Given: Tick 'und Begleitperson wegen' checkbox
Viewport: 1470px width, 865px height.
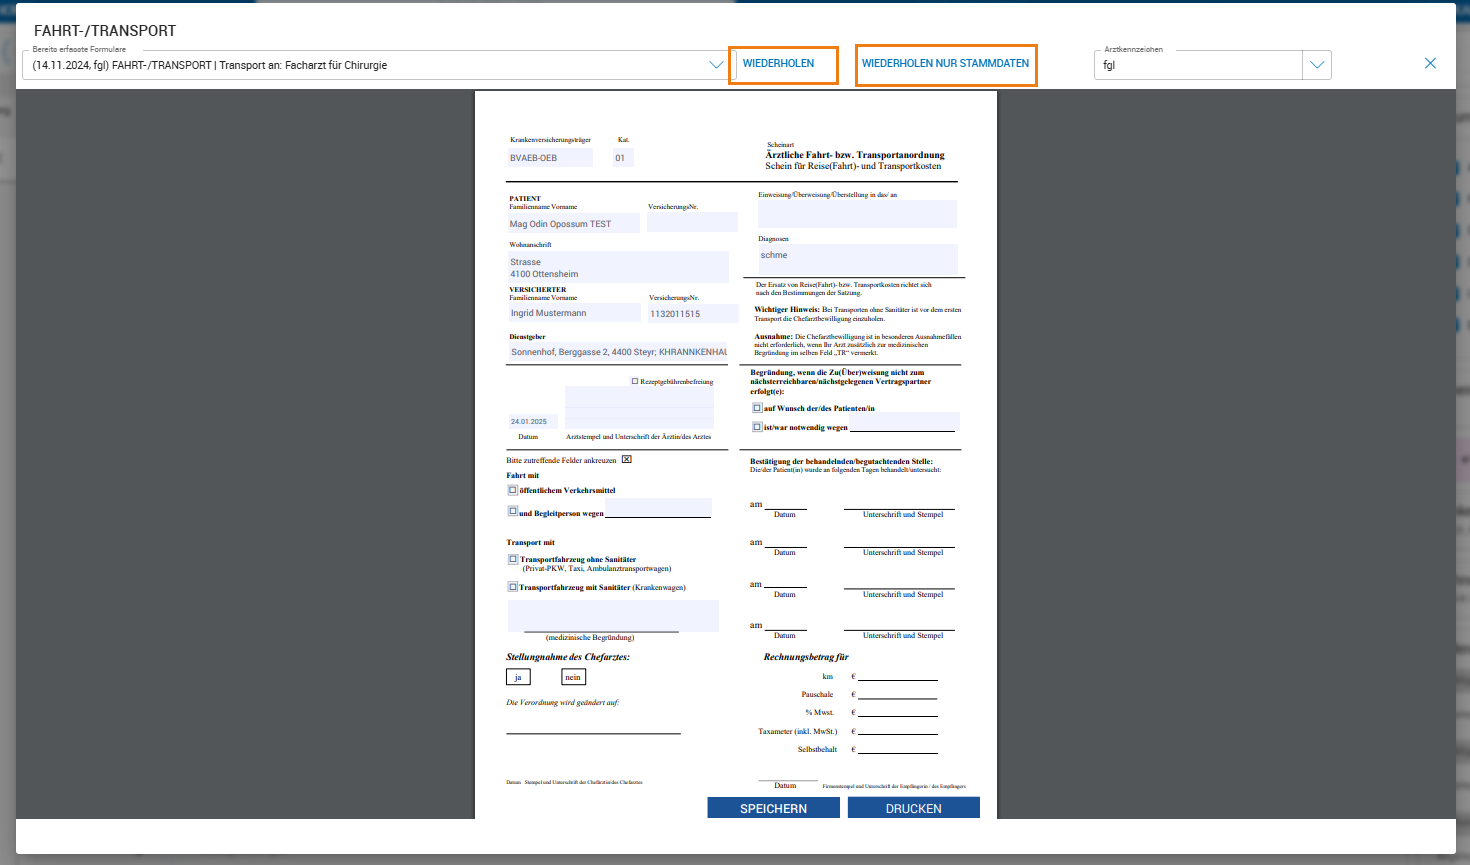Looking at the screenshot, I should (513, 511).
